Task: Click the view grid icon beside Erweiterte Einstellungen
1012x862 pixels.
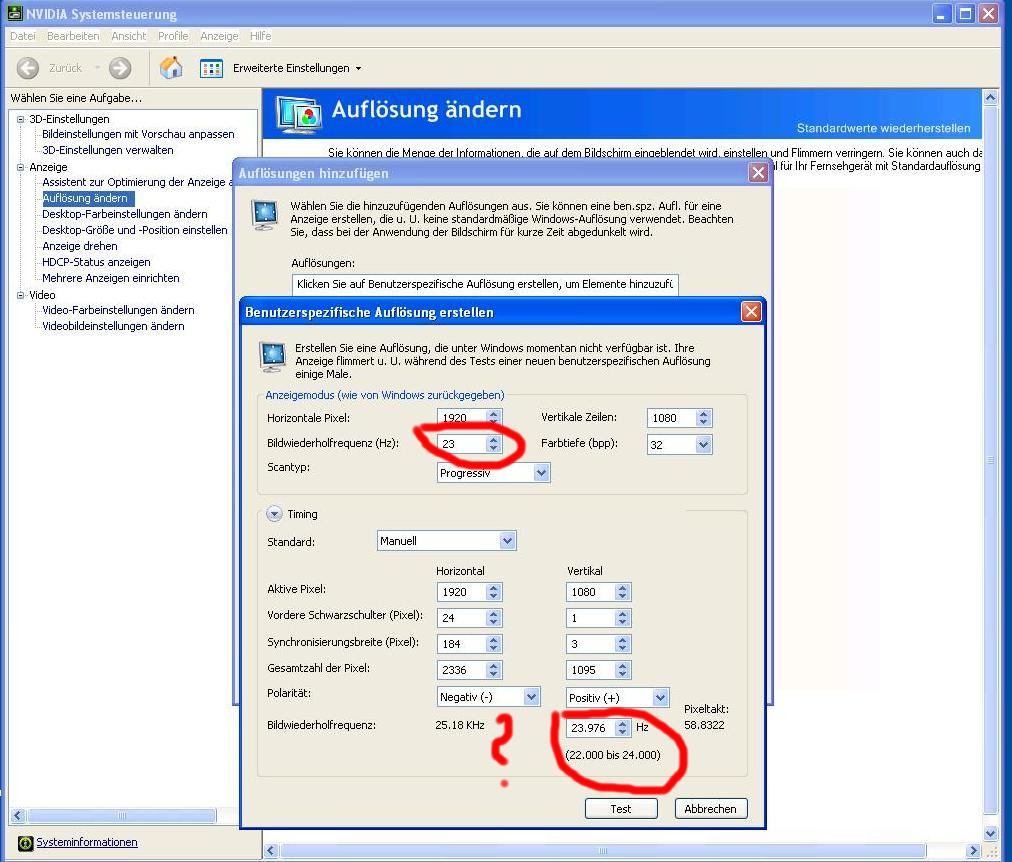Action: (211, 68)
